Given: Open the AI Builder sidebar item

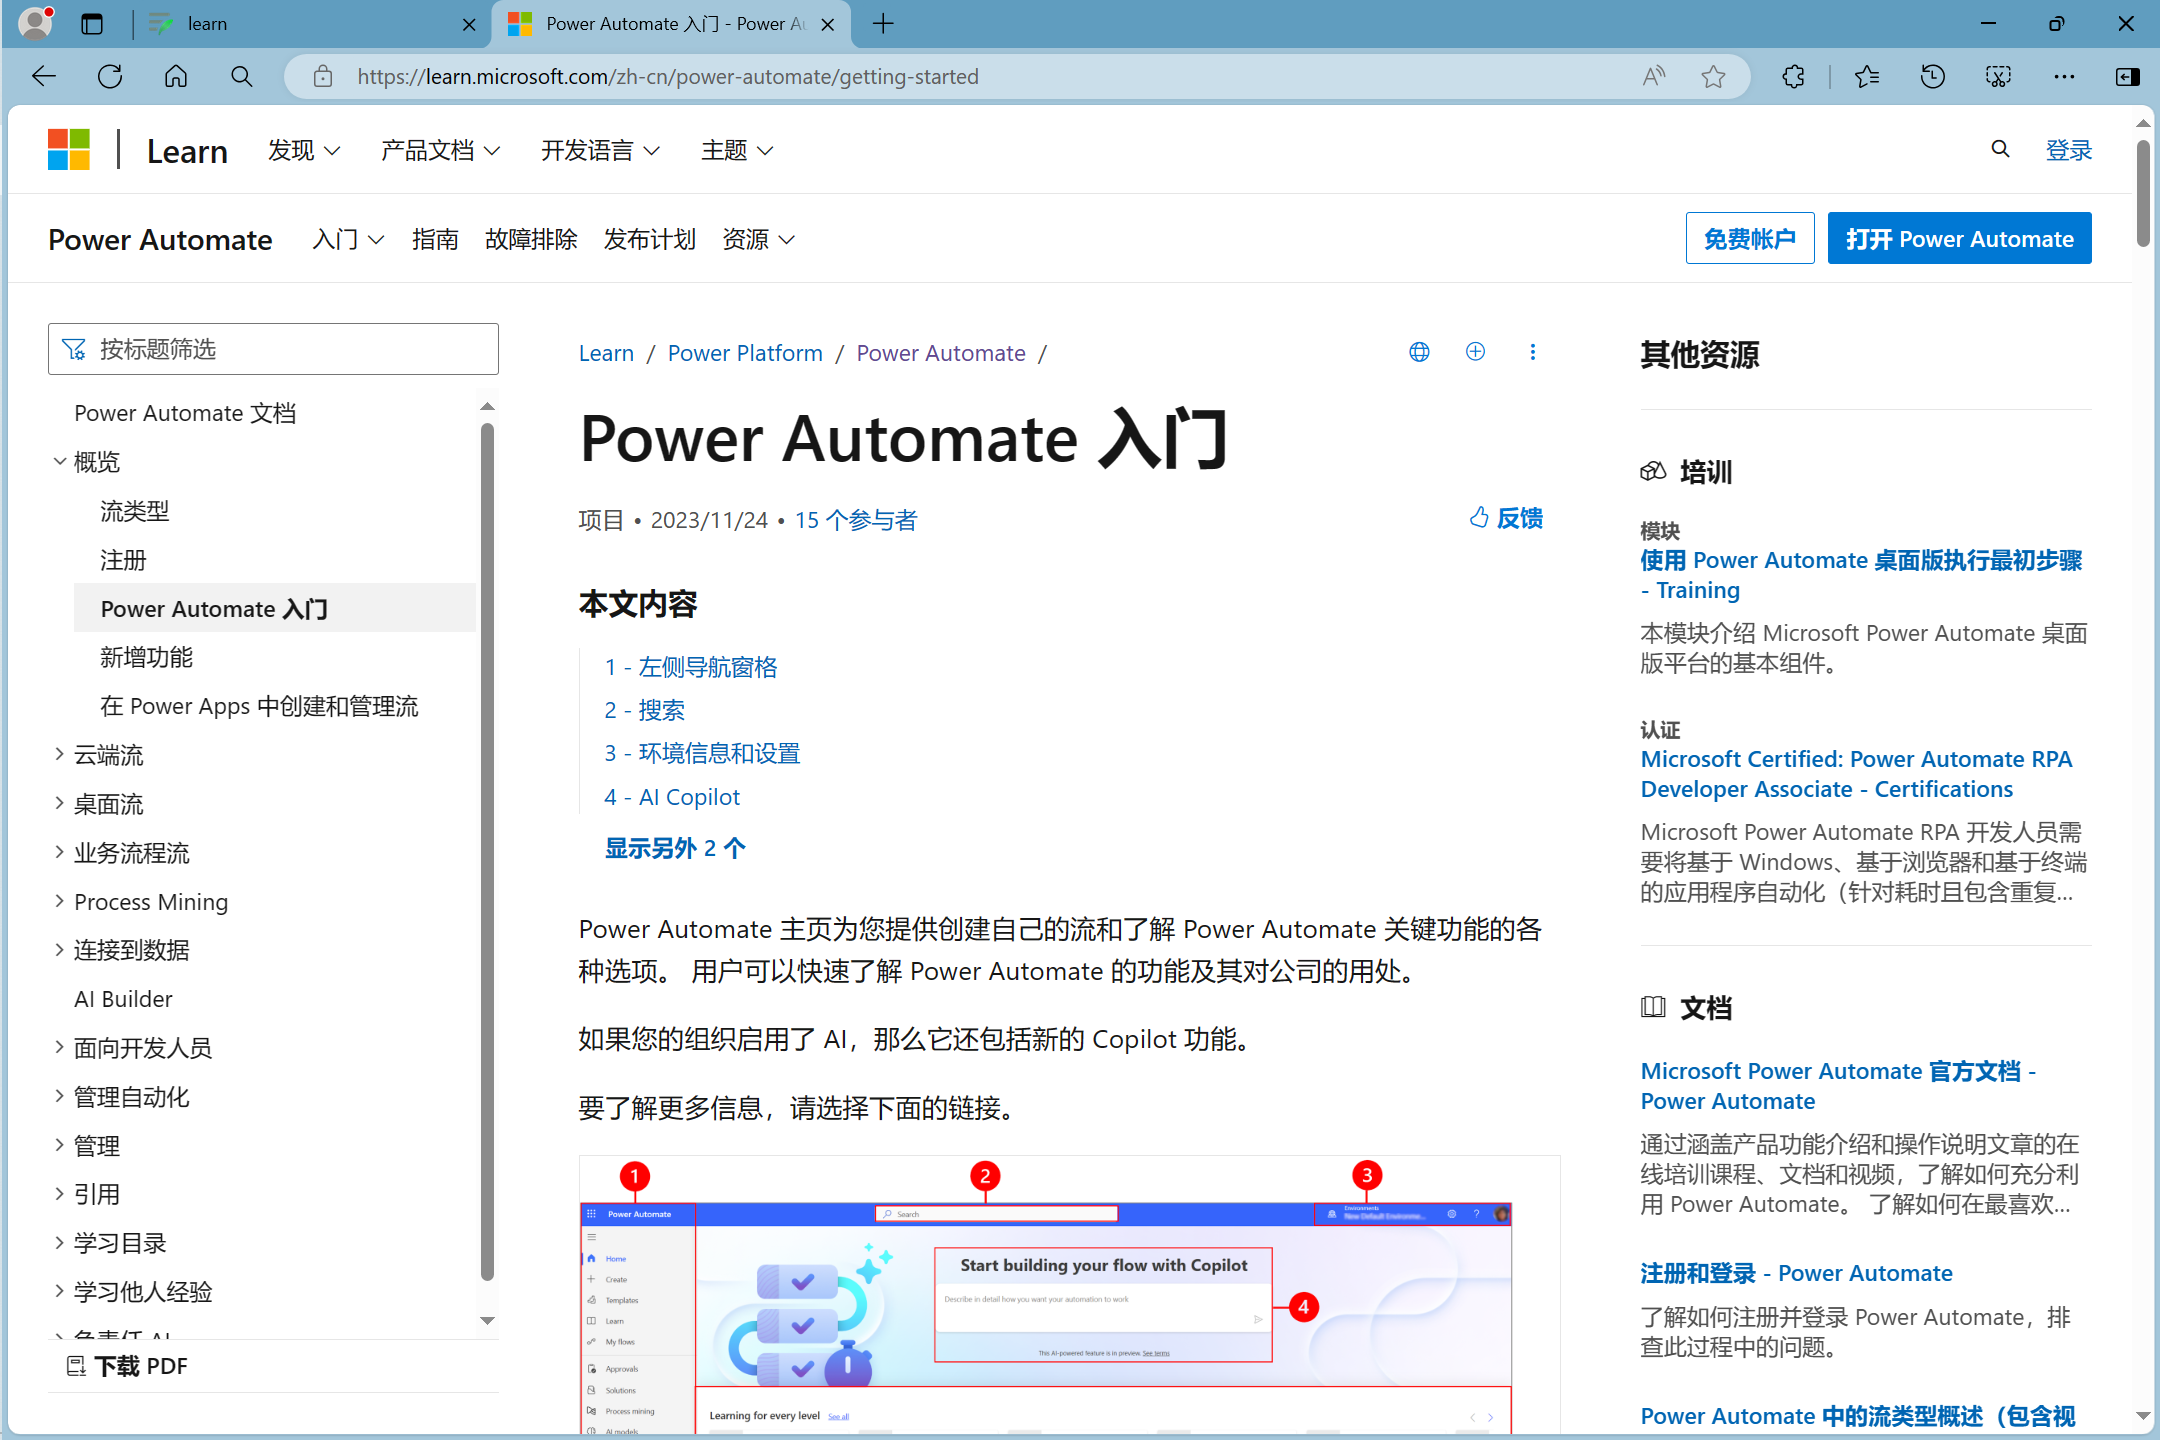Looking at the screenshot, I should [x=123, y=998].
